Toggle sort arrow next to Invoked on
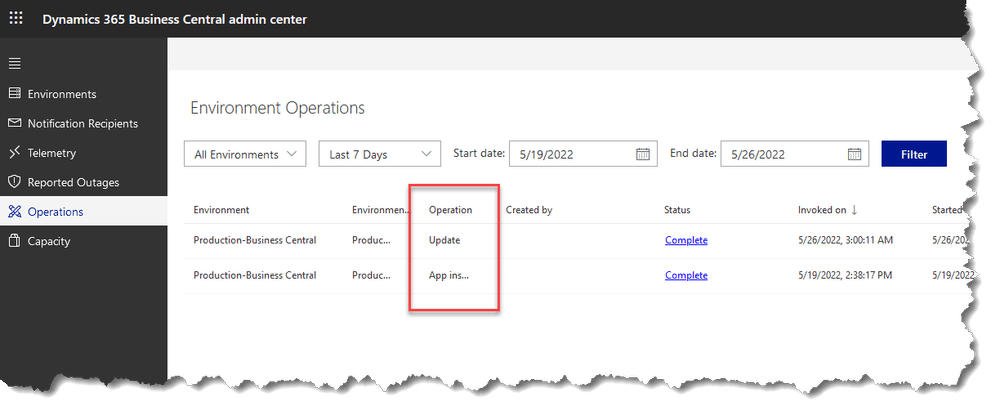The image size is (1000, 411). pyautogui.click(x=855, y=210)
